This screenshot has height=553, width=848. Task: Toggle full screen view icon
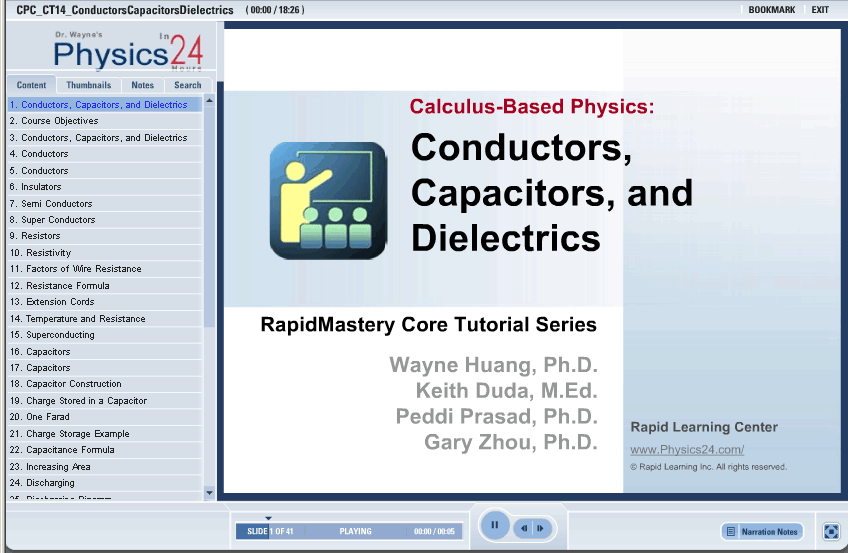point(830,532)
